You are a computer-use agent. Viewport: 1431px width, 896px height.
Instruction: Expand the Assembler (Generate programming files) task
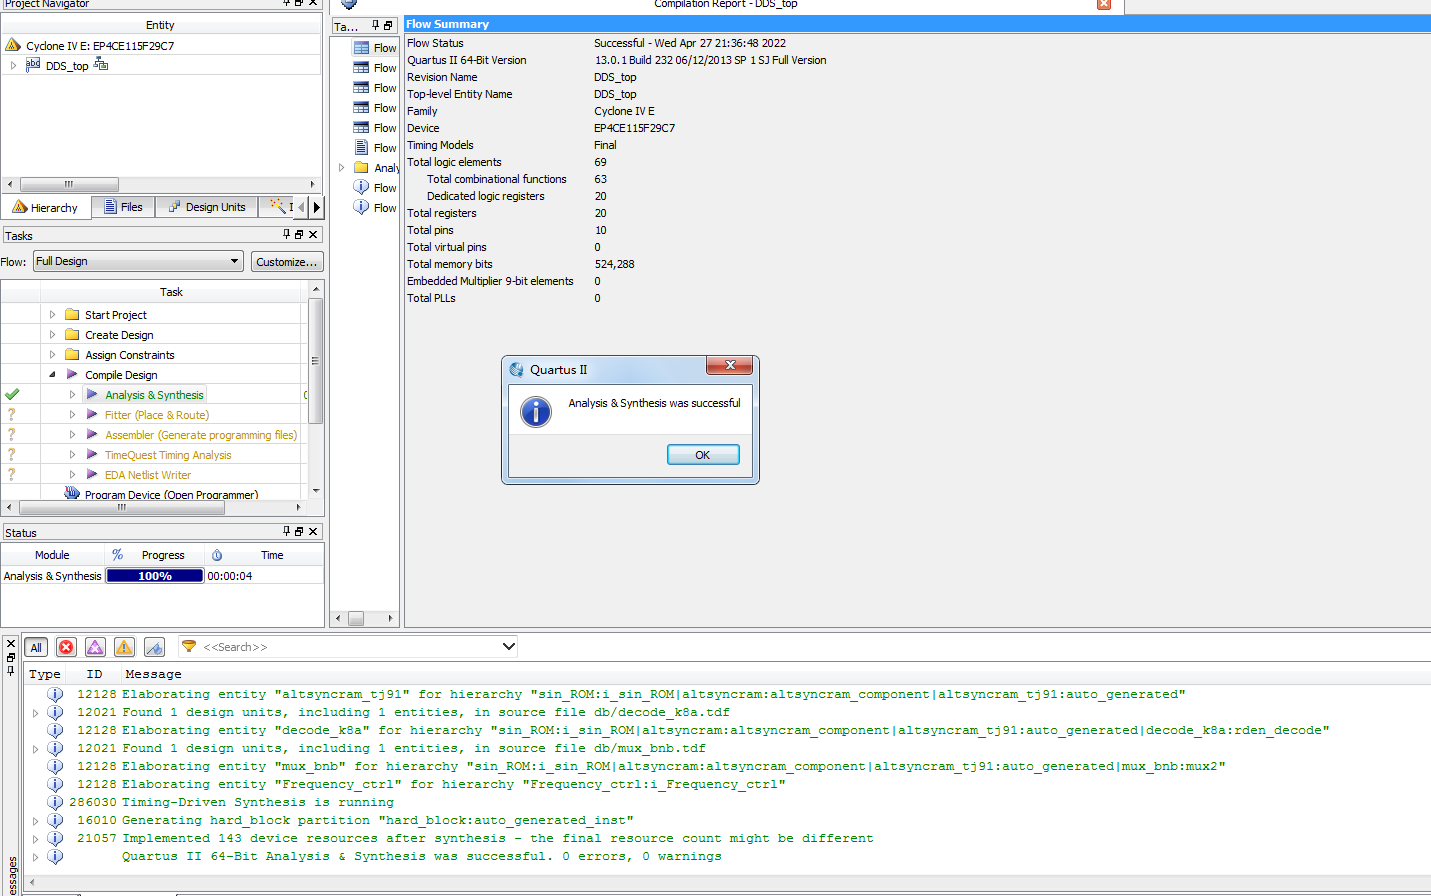[72, 434]
